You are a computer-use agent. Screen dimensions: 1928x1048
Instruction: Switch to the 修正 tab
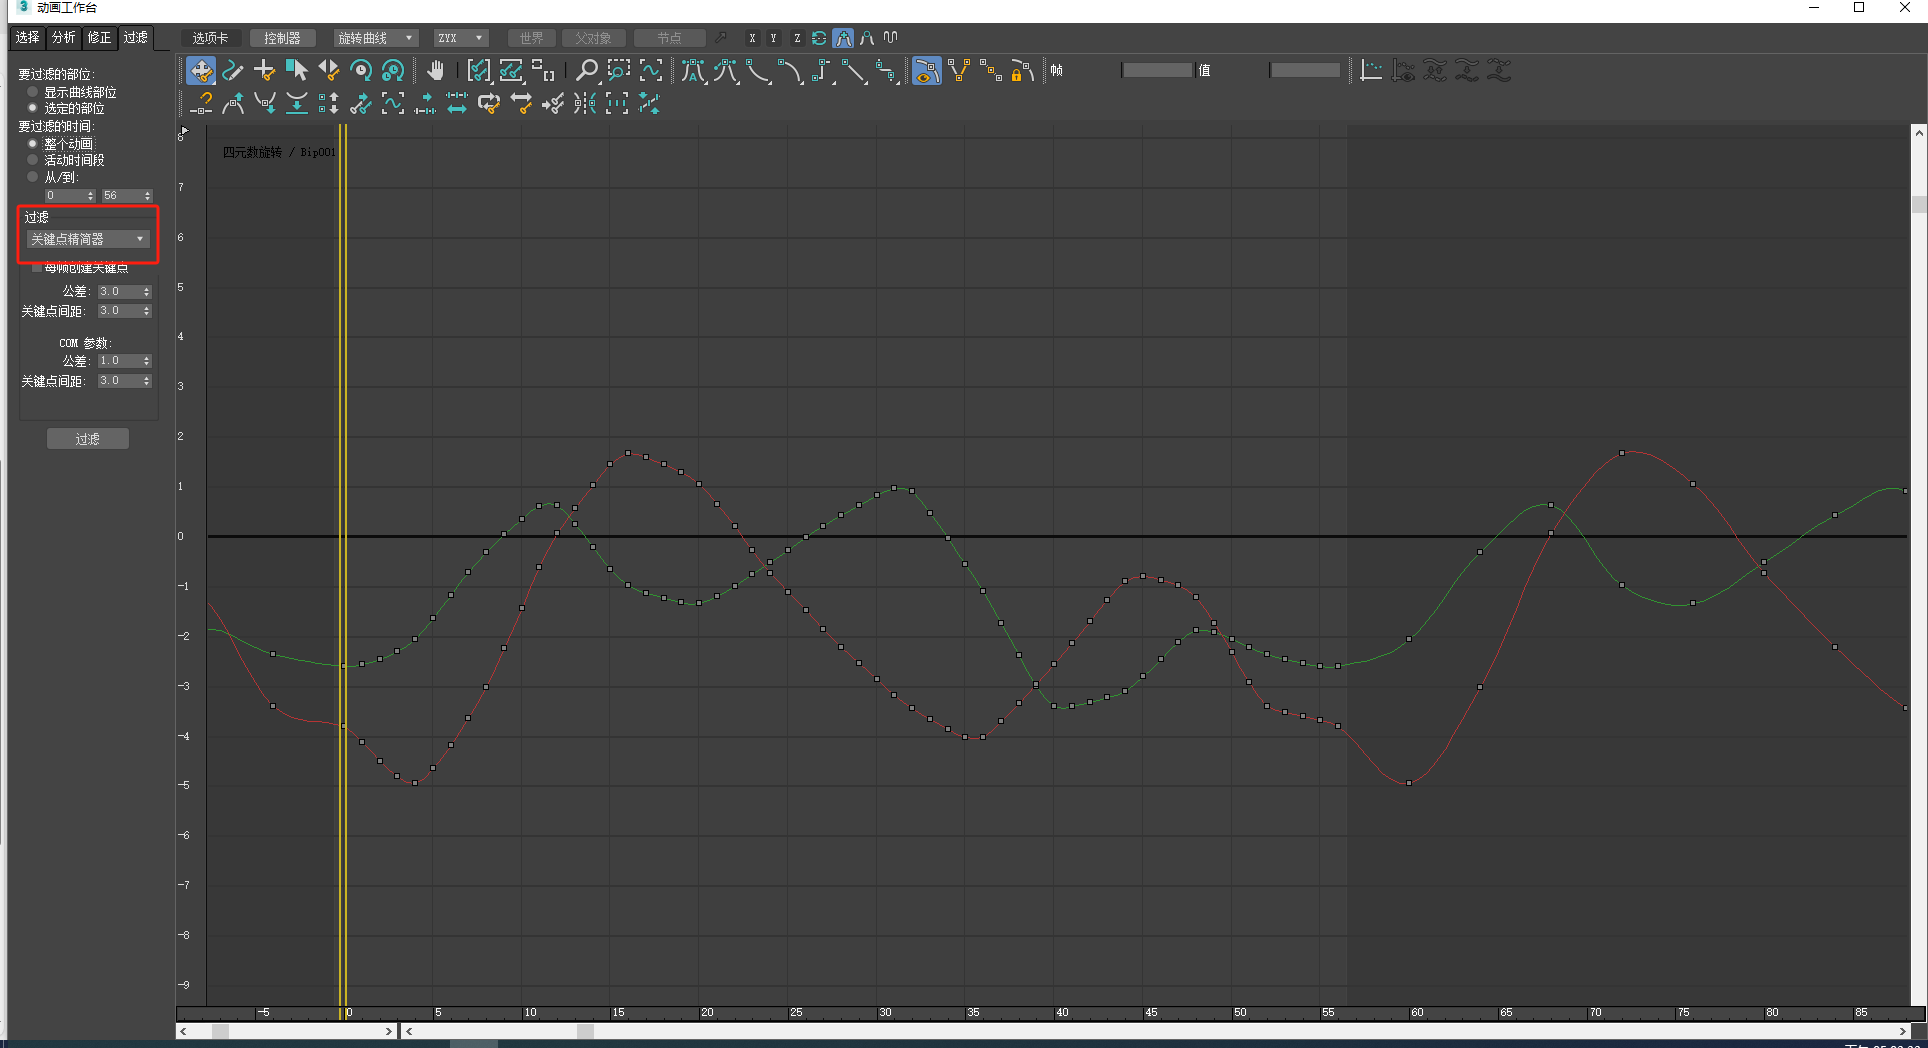(x=99, y=38)
